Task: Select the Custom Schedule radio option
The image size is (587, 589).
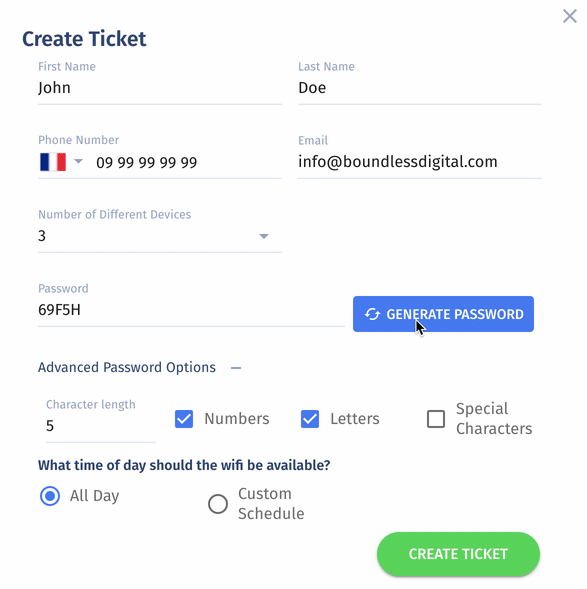Action: 218,504
